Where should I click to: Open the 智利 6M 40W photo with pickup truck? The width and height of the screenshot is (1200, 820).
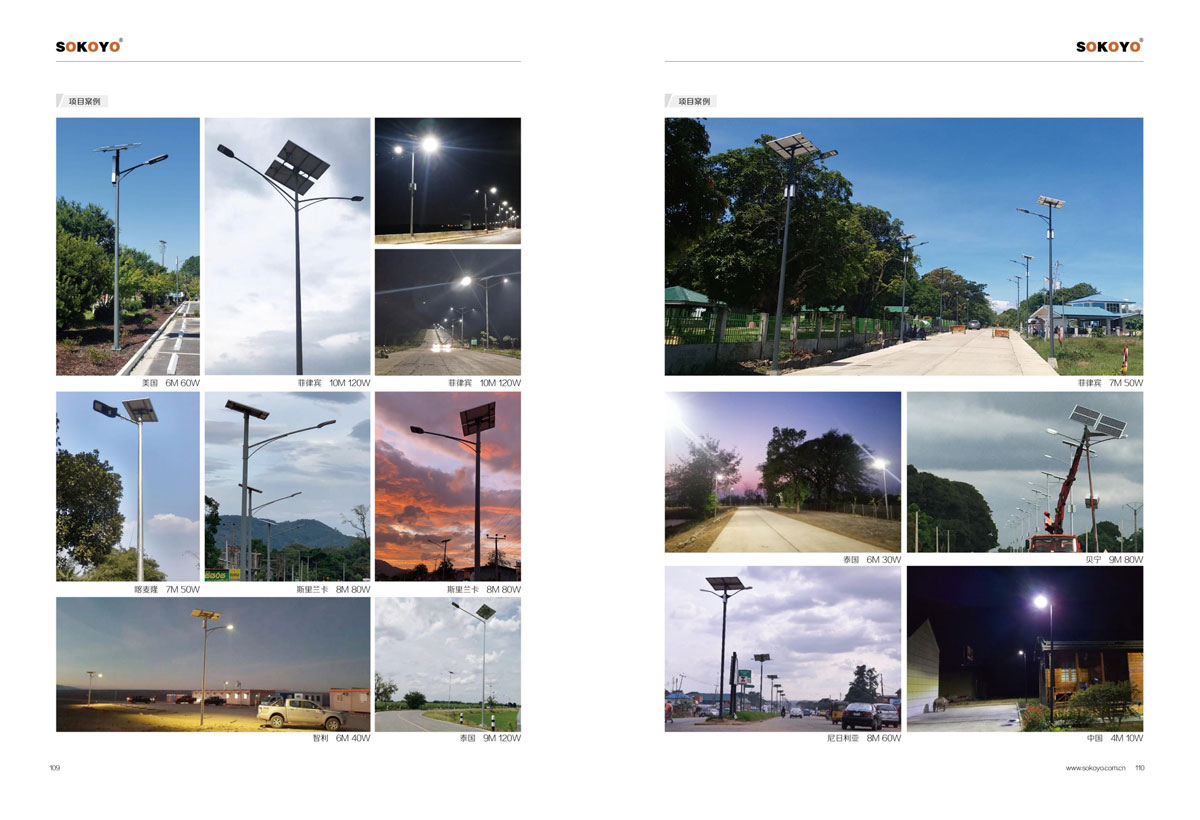click(x=213, y=664)
